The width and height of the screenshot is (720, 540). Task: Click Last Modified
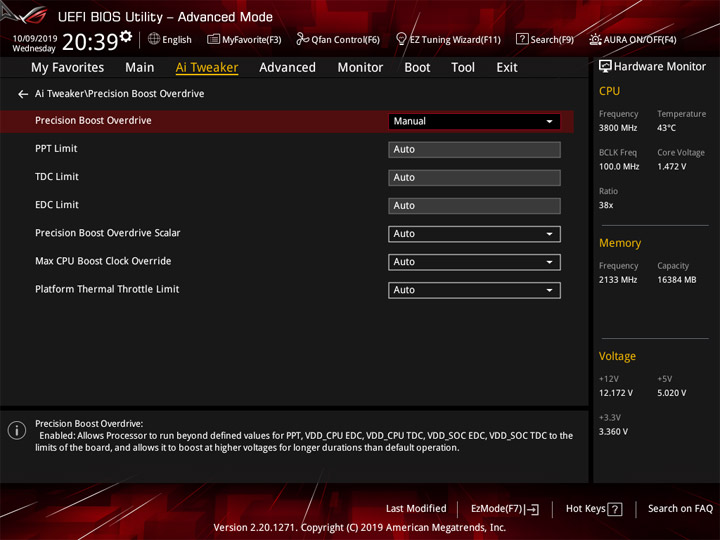pyautogui.click(x=416, y=509)
